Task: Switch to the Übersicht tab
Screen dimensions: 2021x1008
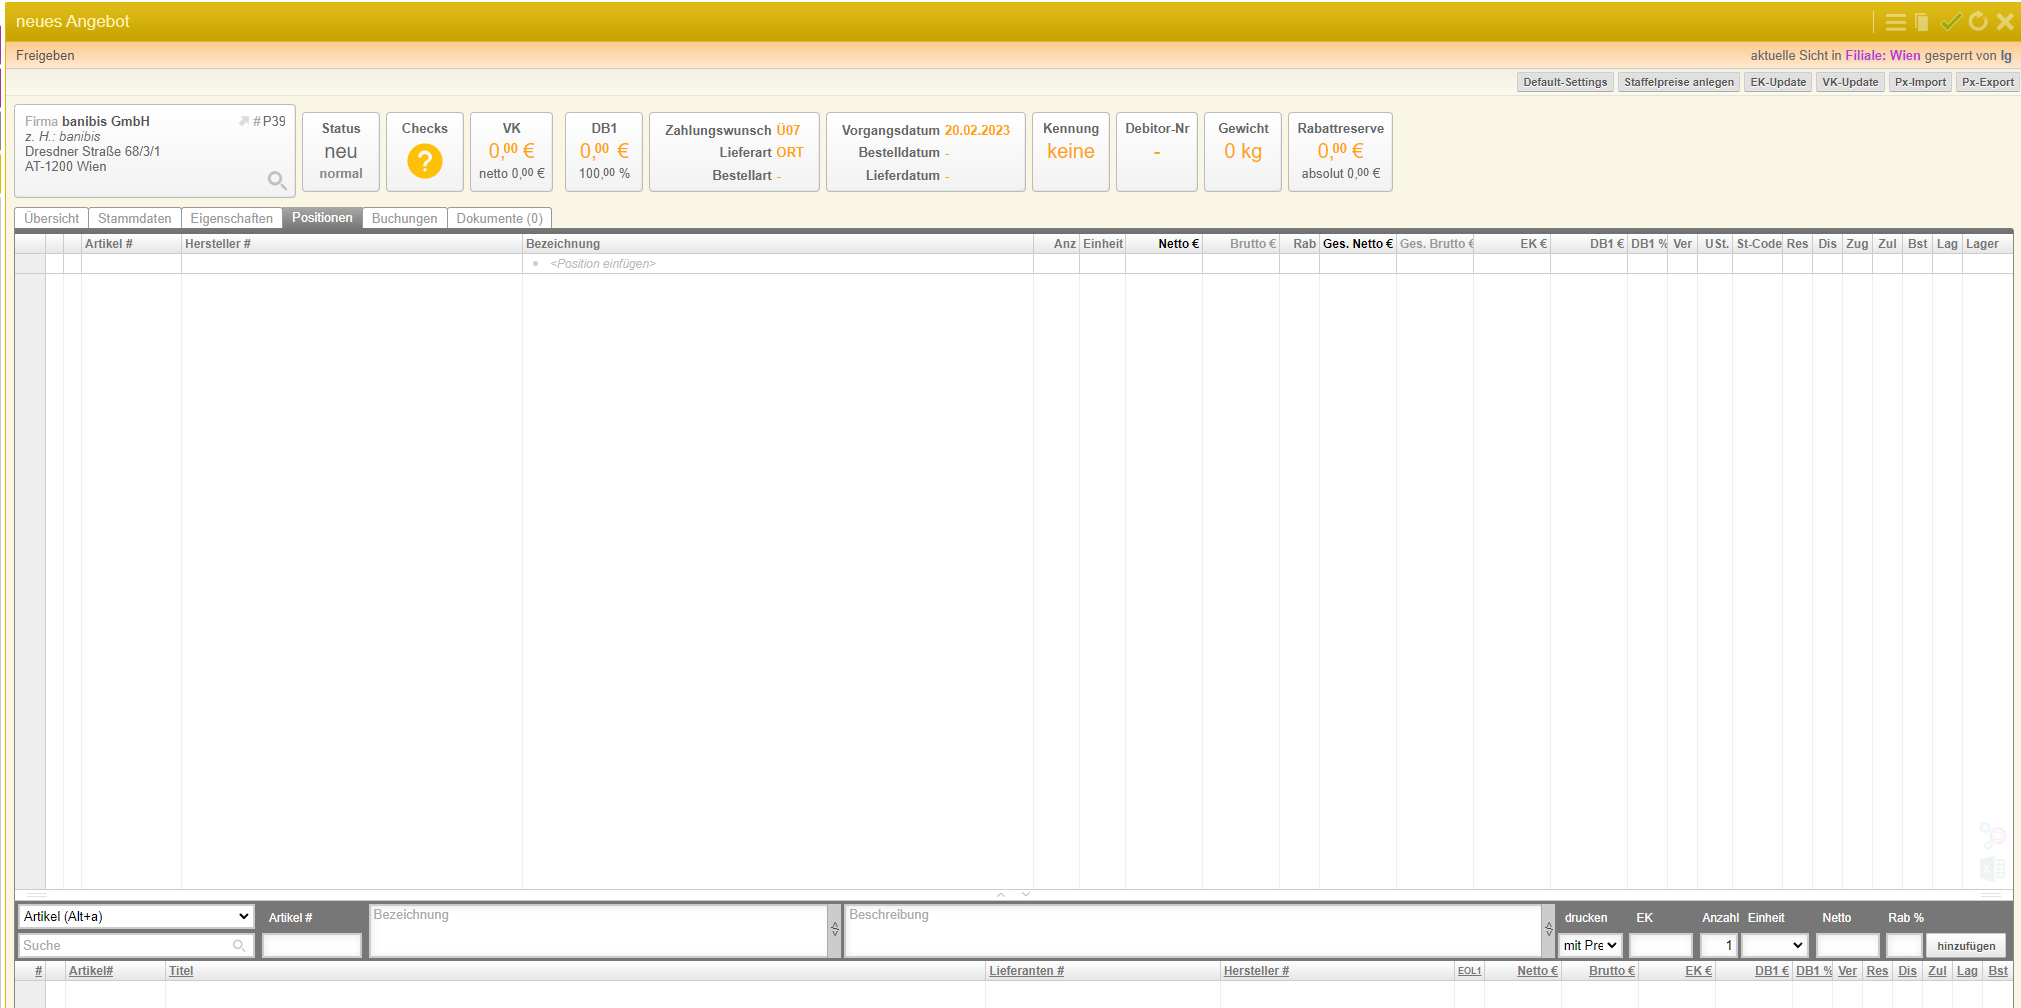Action: pos(51,218)
